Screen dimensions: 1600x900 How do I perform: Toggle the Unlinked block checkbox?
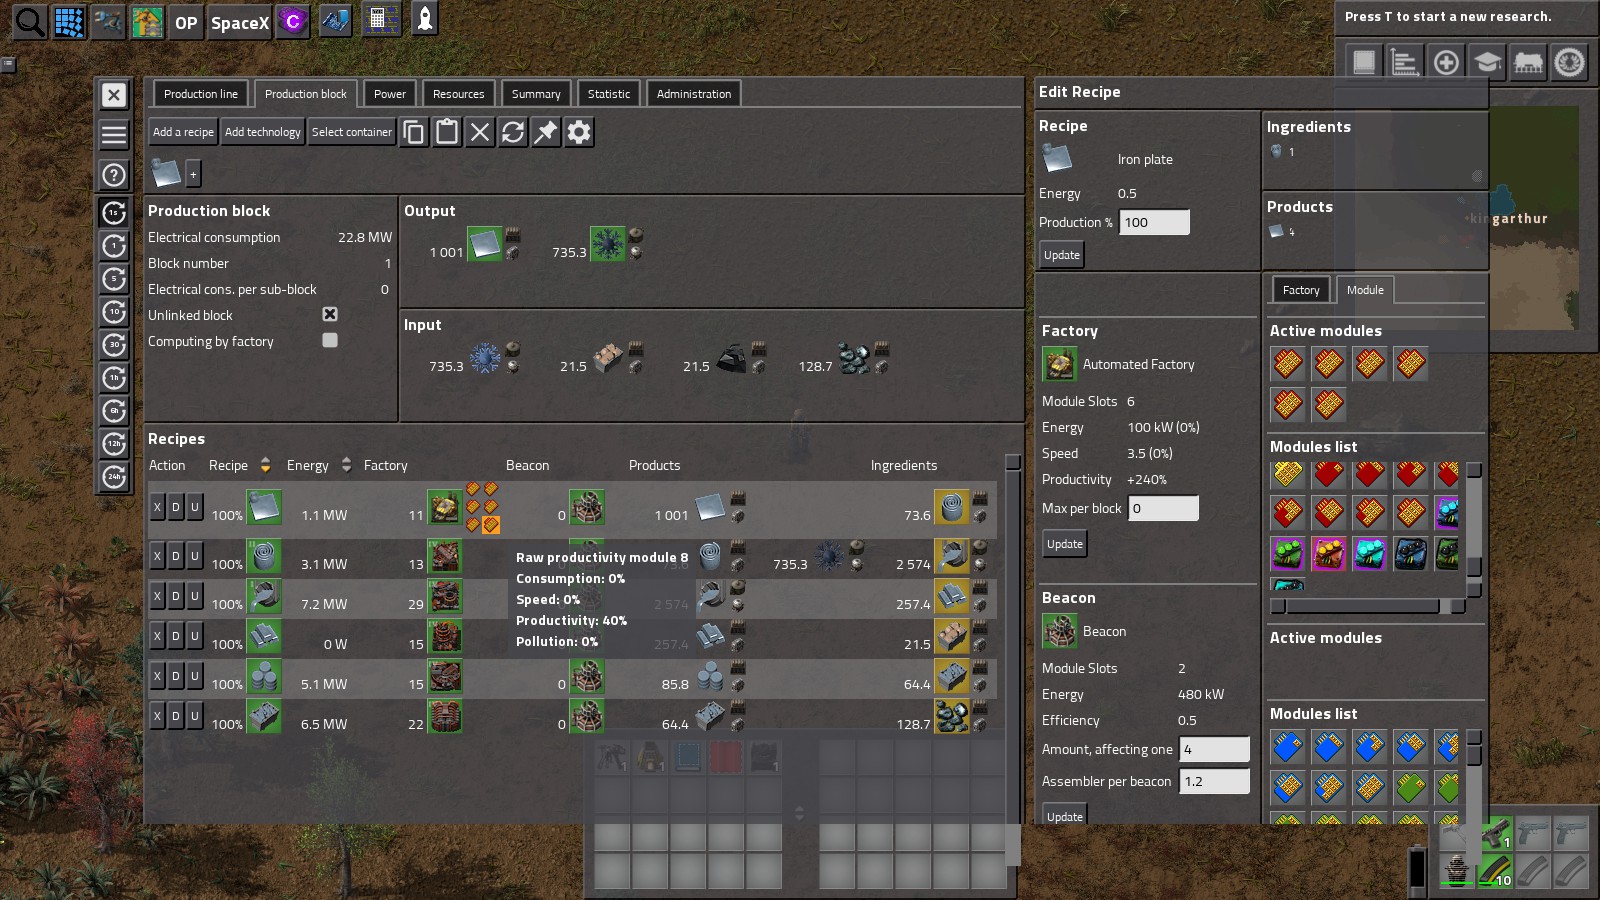(x=330, y=314)
